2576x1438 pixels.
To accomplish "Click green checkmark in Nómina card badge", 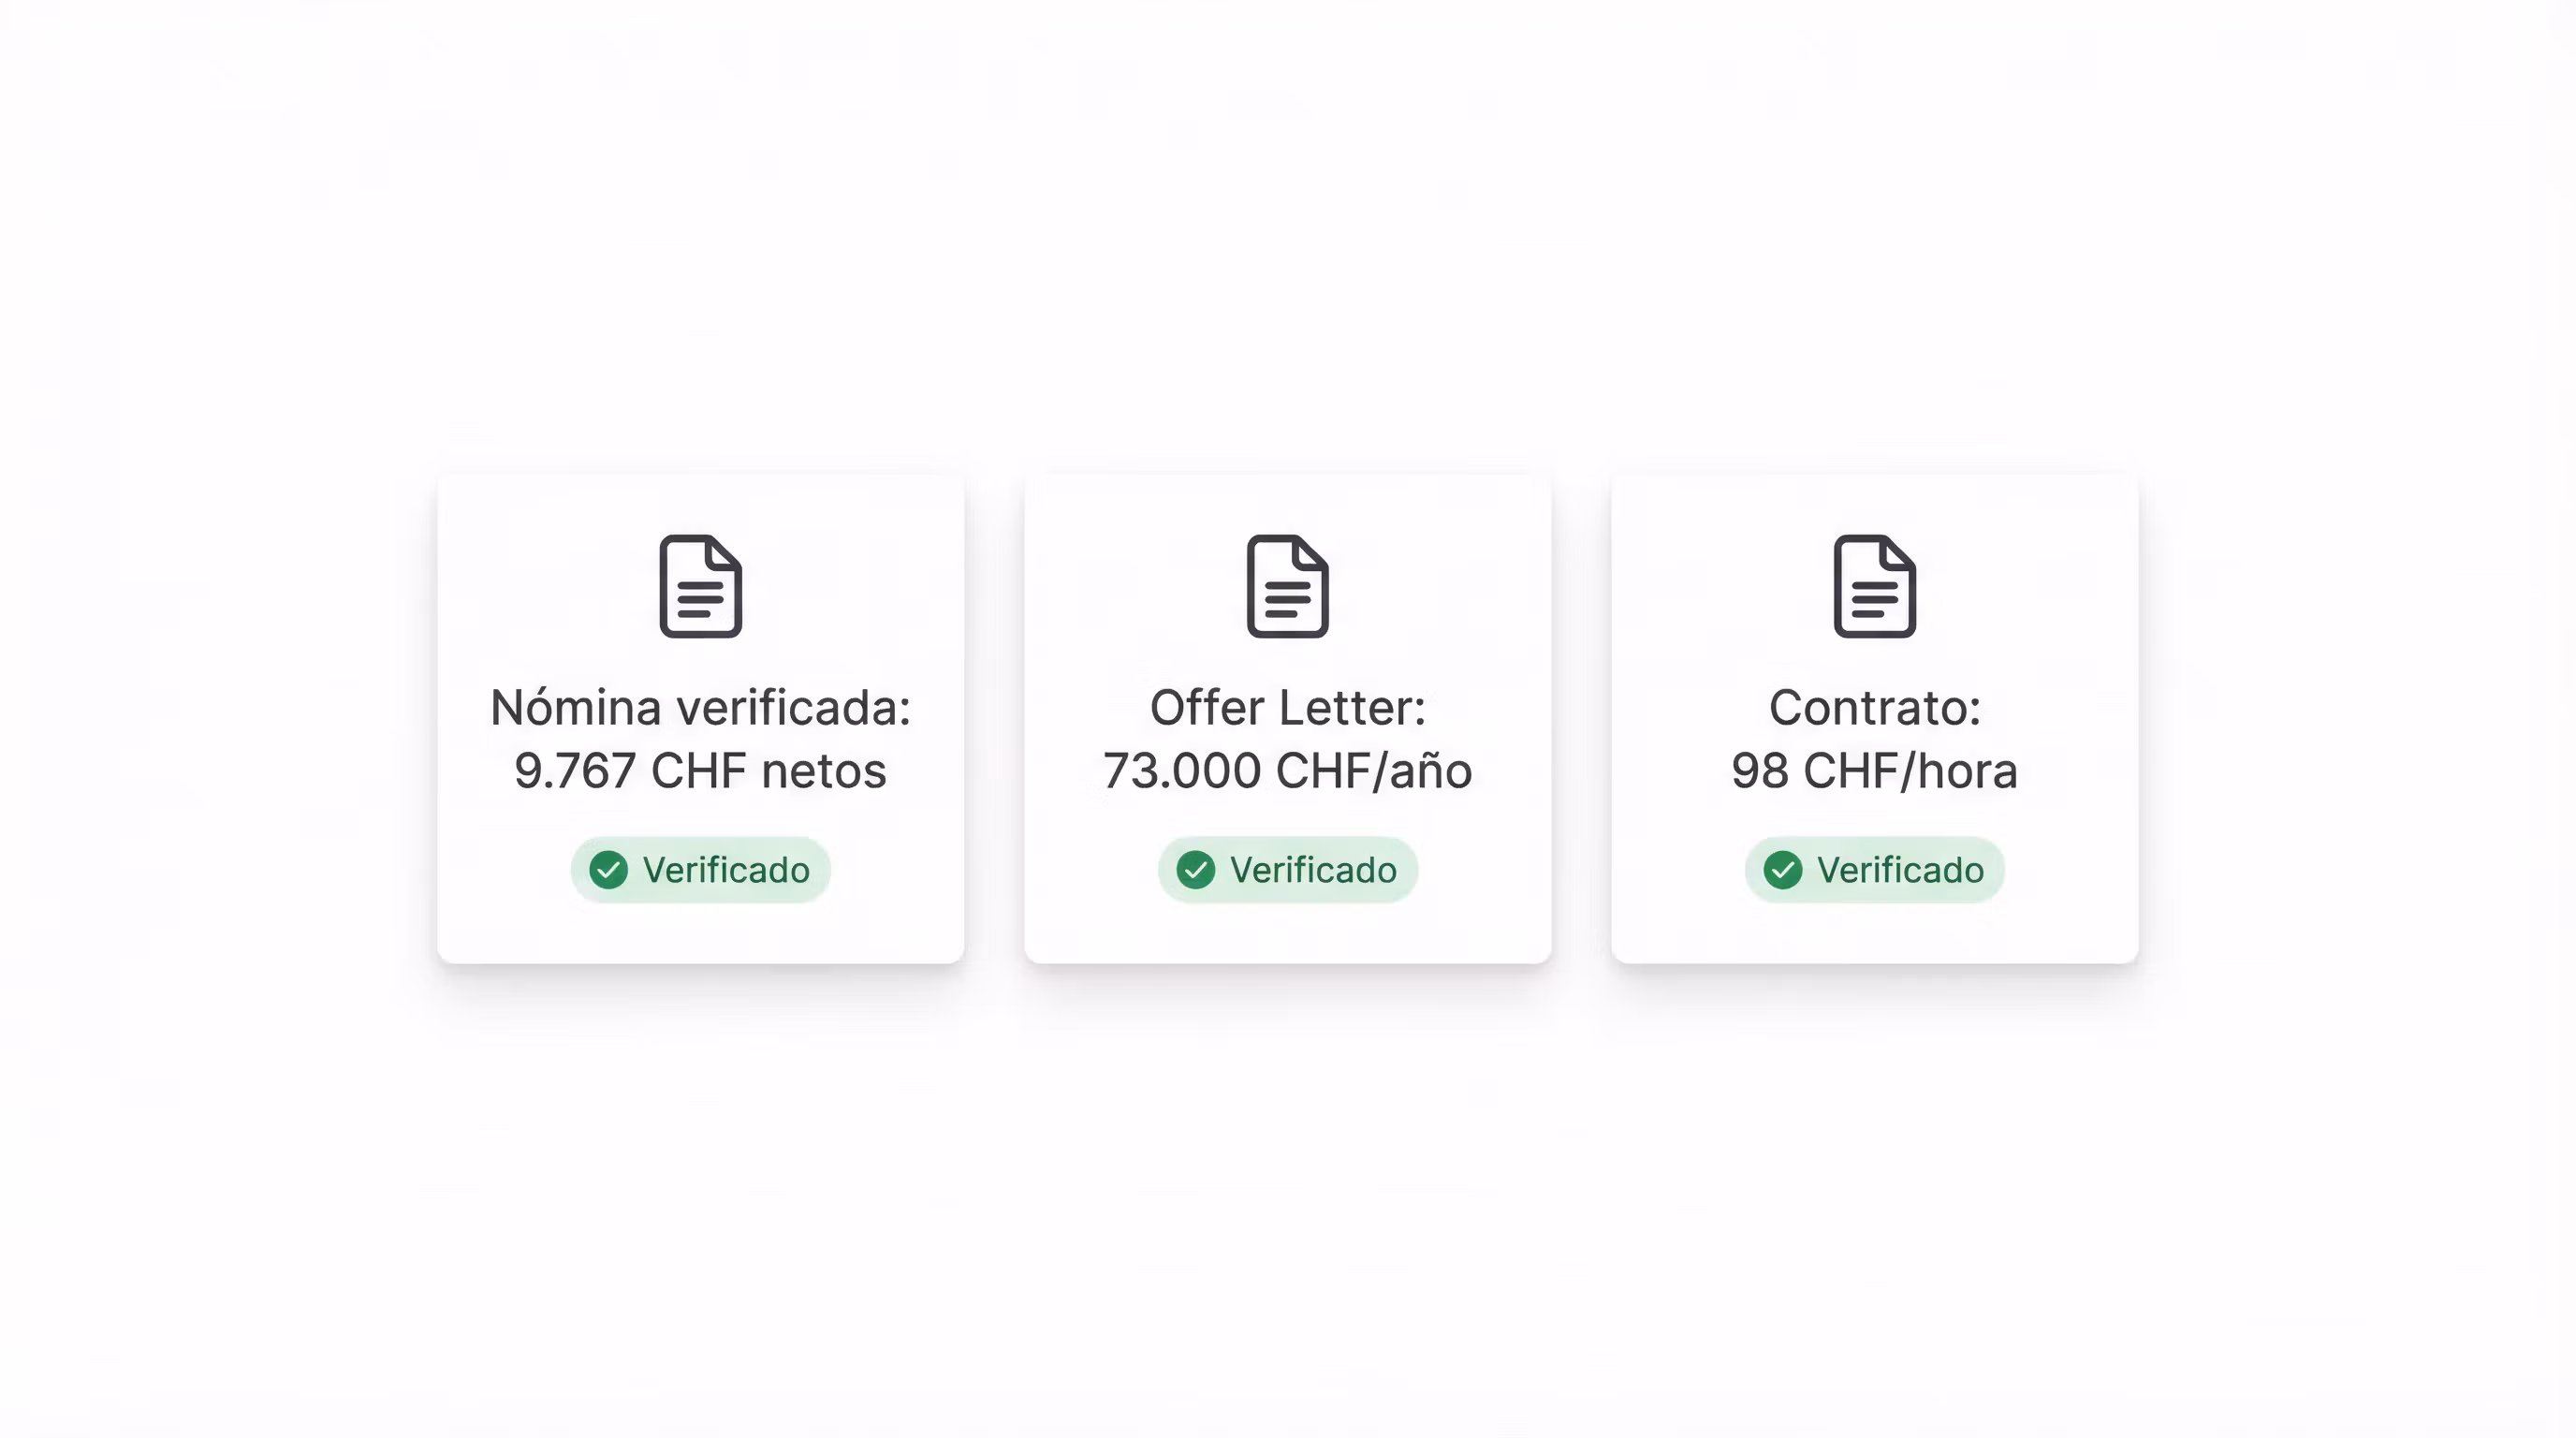I will click(x=608, y=870).
